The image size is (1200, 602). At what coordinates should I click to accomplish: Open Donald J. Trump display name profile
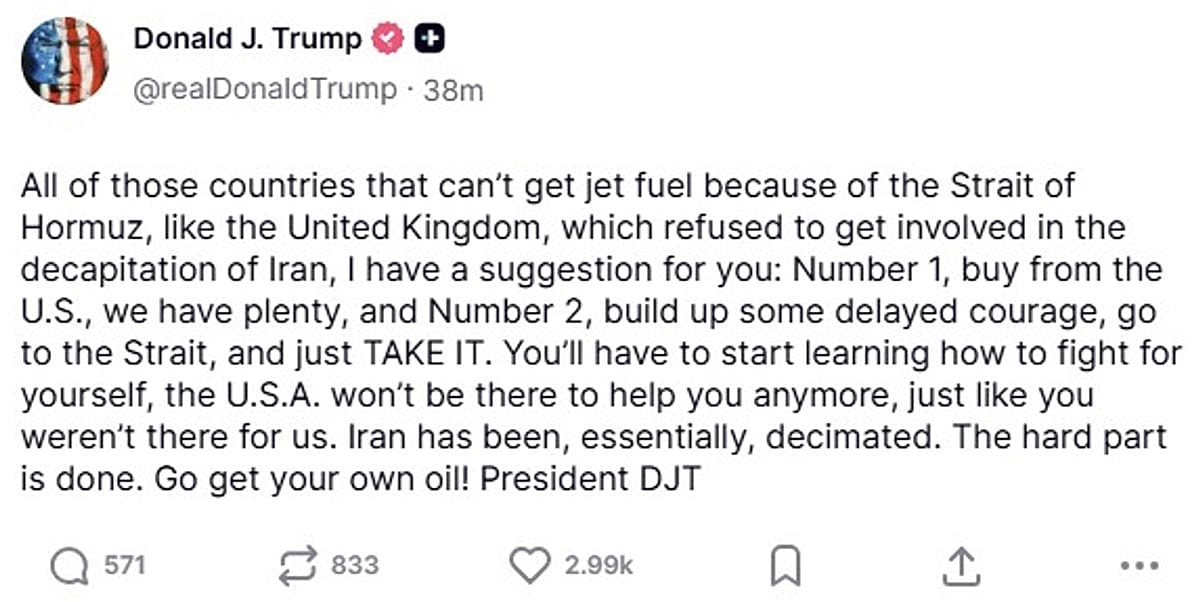coord(248,39)
